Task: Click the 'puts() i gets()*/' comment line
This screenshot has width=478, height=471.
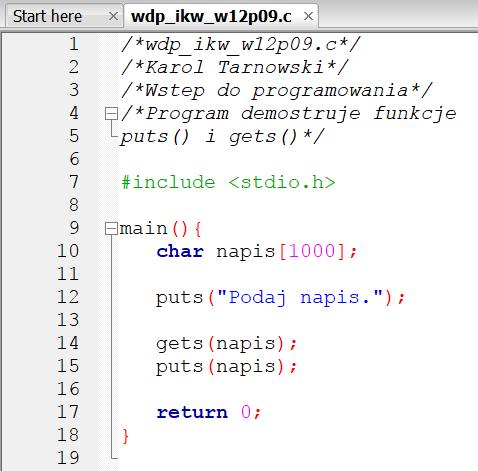Action: tap(222, 137)
